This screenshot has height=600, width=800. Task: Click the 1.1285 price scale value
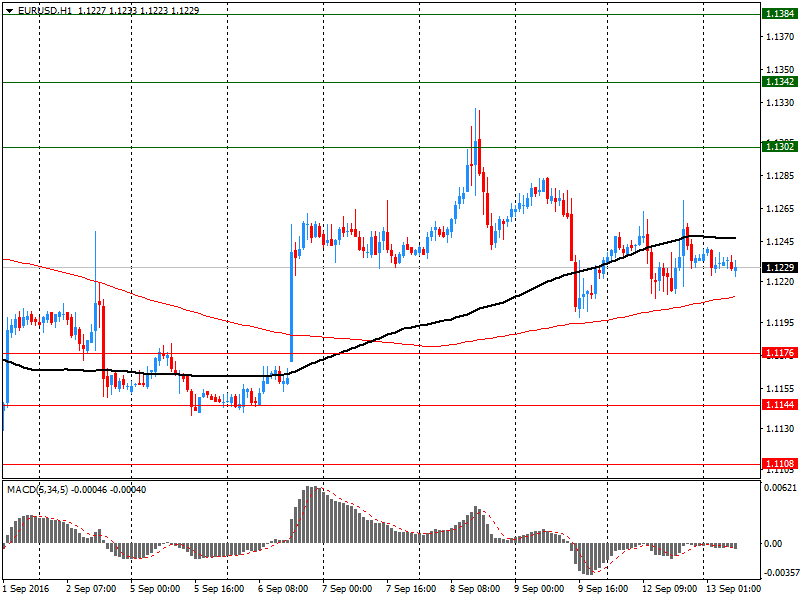pos(780,176)
